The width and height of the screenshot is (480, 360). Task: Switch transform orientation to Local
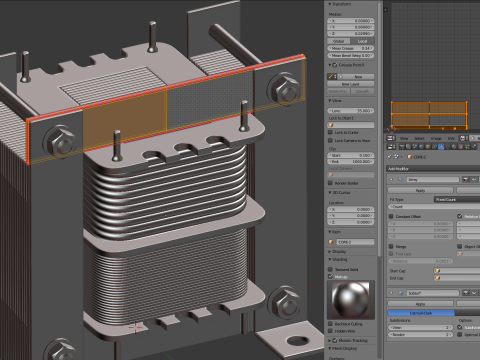[x=362, y=41]
